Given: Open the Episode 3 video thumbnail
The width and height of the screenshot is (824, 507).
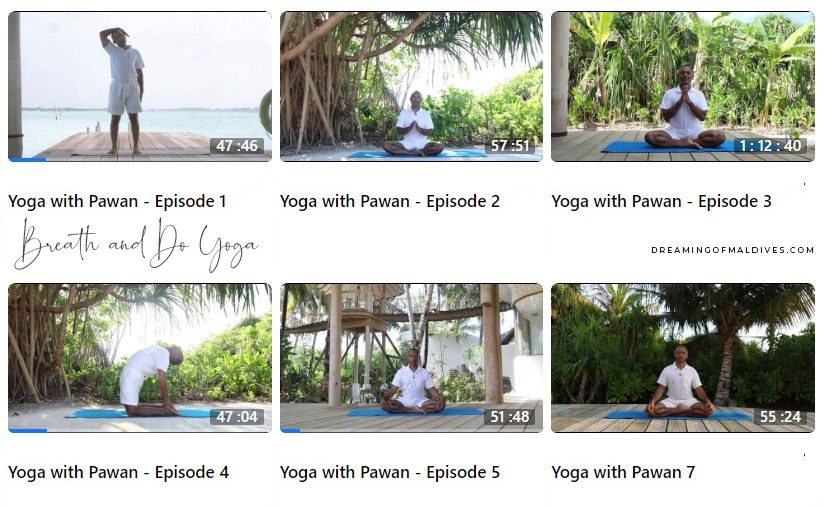Looking at the screenshot, I should pyautogui.click(x=683, y=86).
